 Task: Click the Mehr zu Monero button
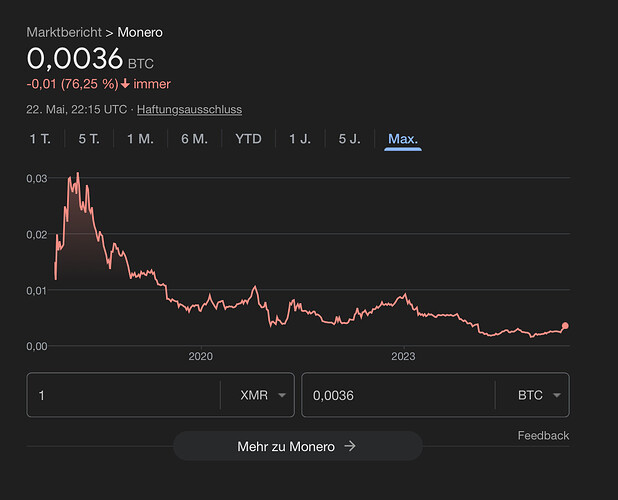(x=298, y=446)
